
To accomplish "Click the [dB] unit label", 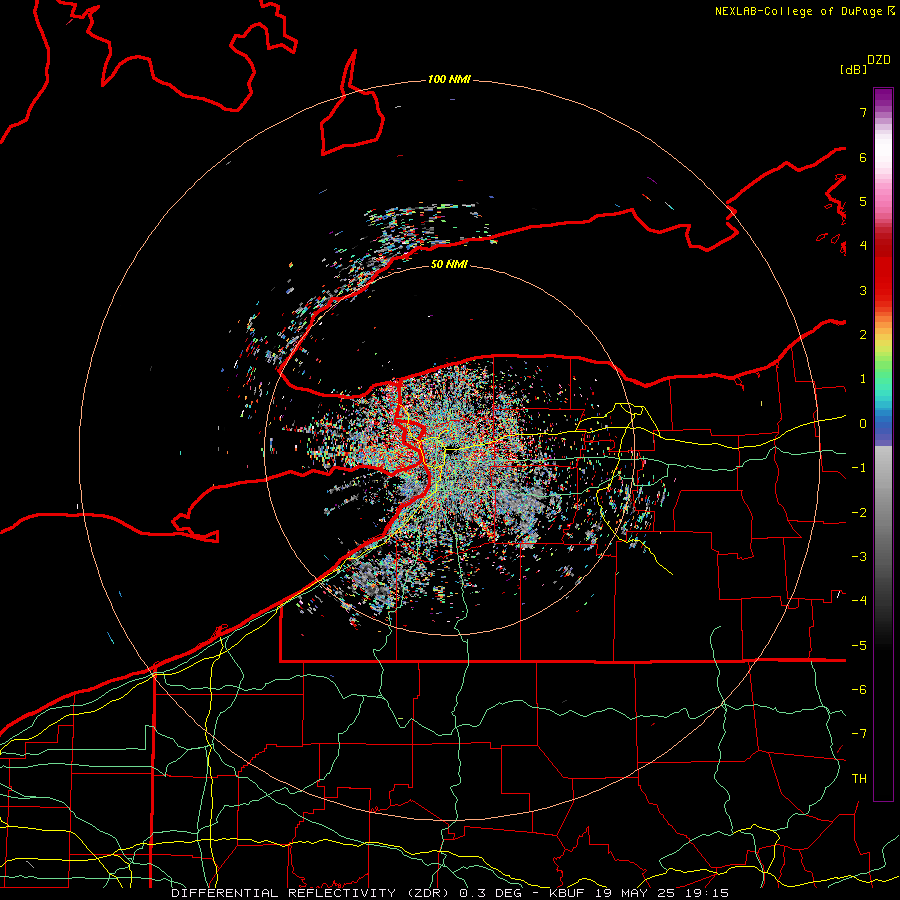I will (854, 70).
